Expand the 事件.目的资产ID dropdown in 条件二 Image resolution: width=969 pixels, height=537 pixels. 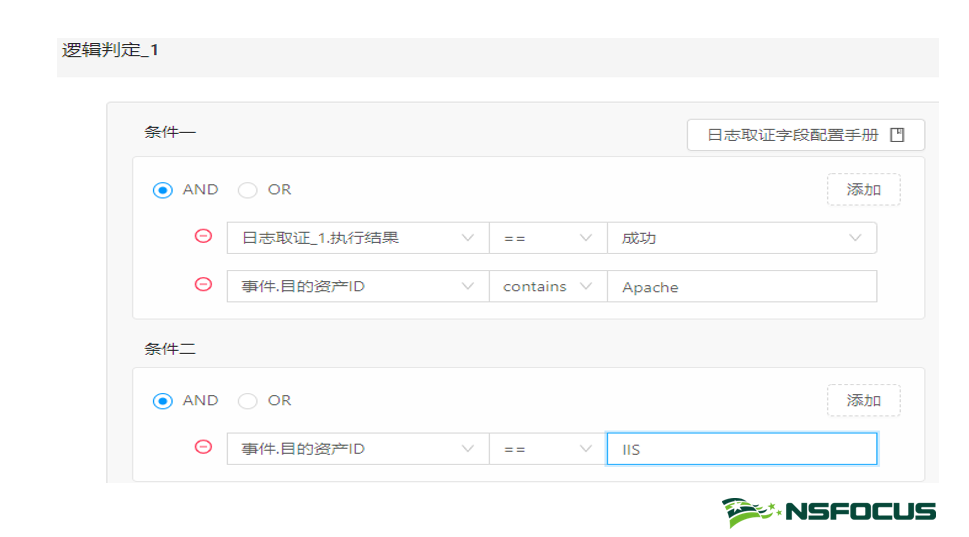[357, 449]
